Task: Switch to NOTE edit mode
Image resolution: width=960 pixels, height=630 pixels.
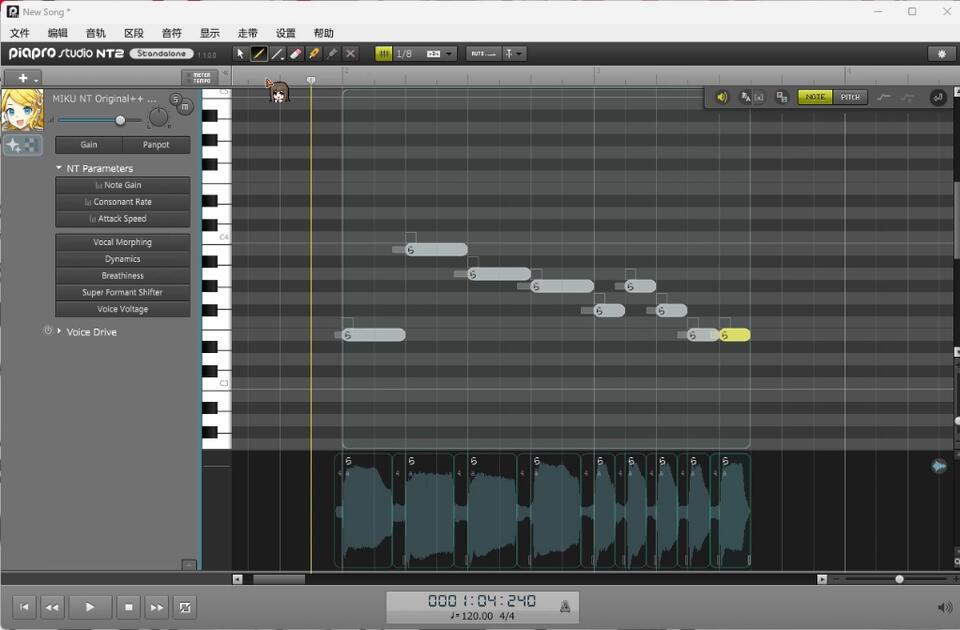Action: click(x=815, y=97)
